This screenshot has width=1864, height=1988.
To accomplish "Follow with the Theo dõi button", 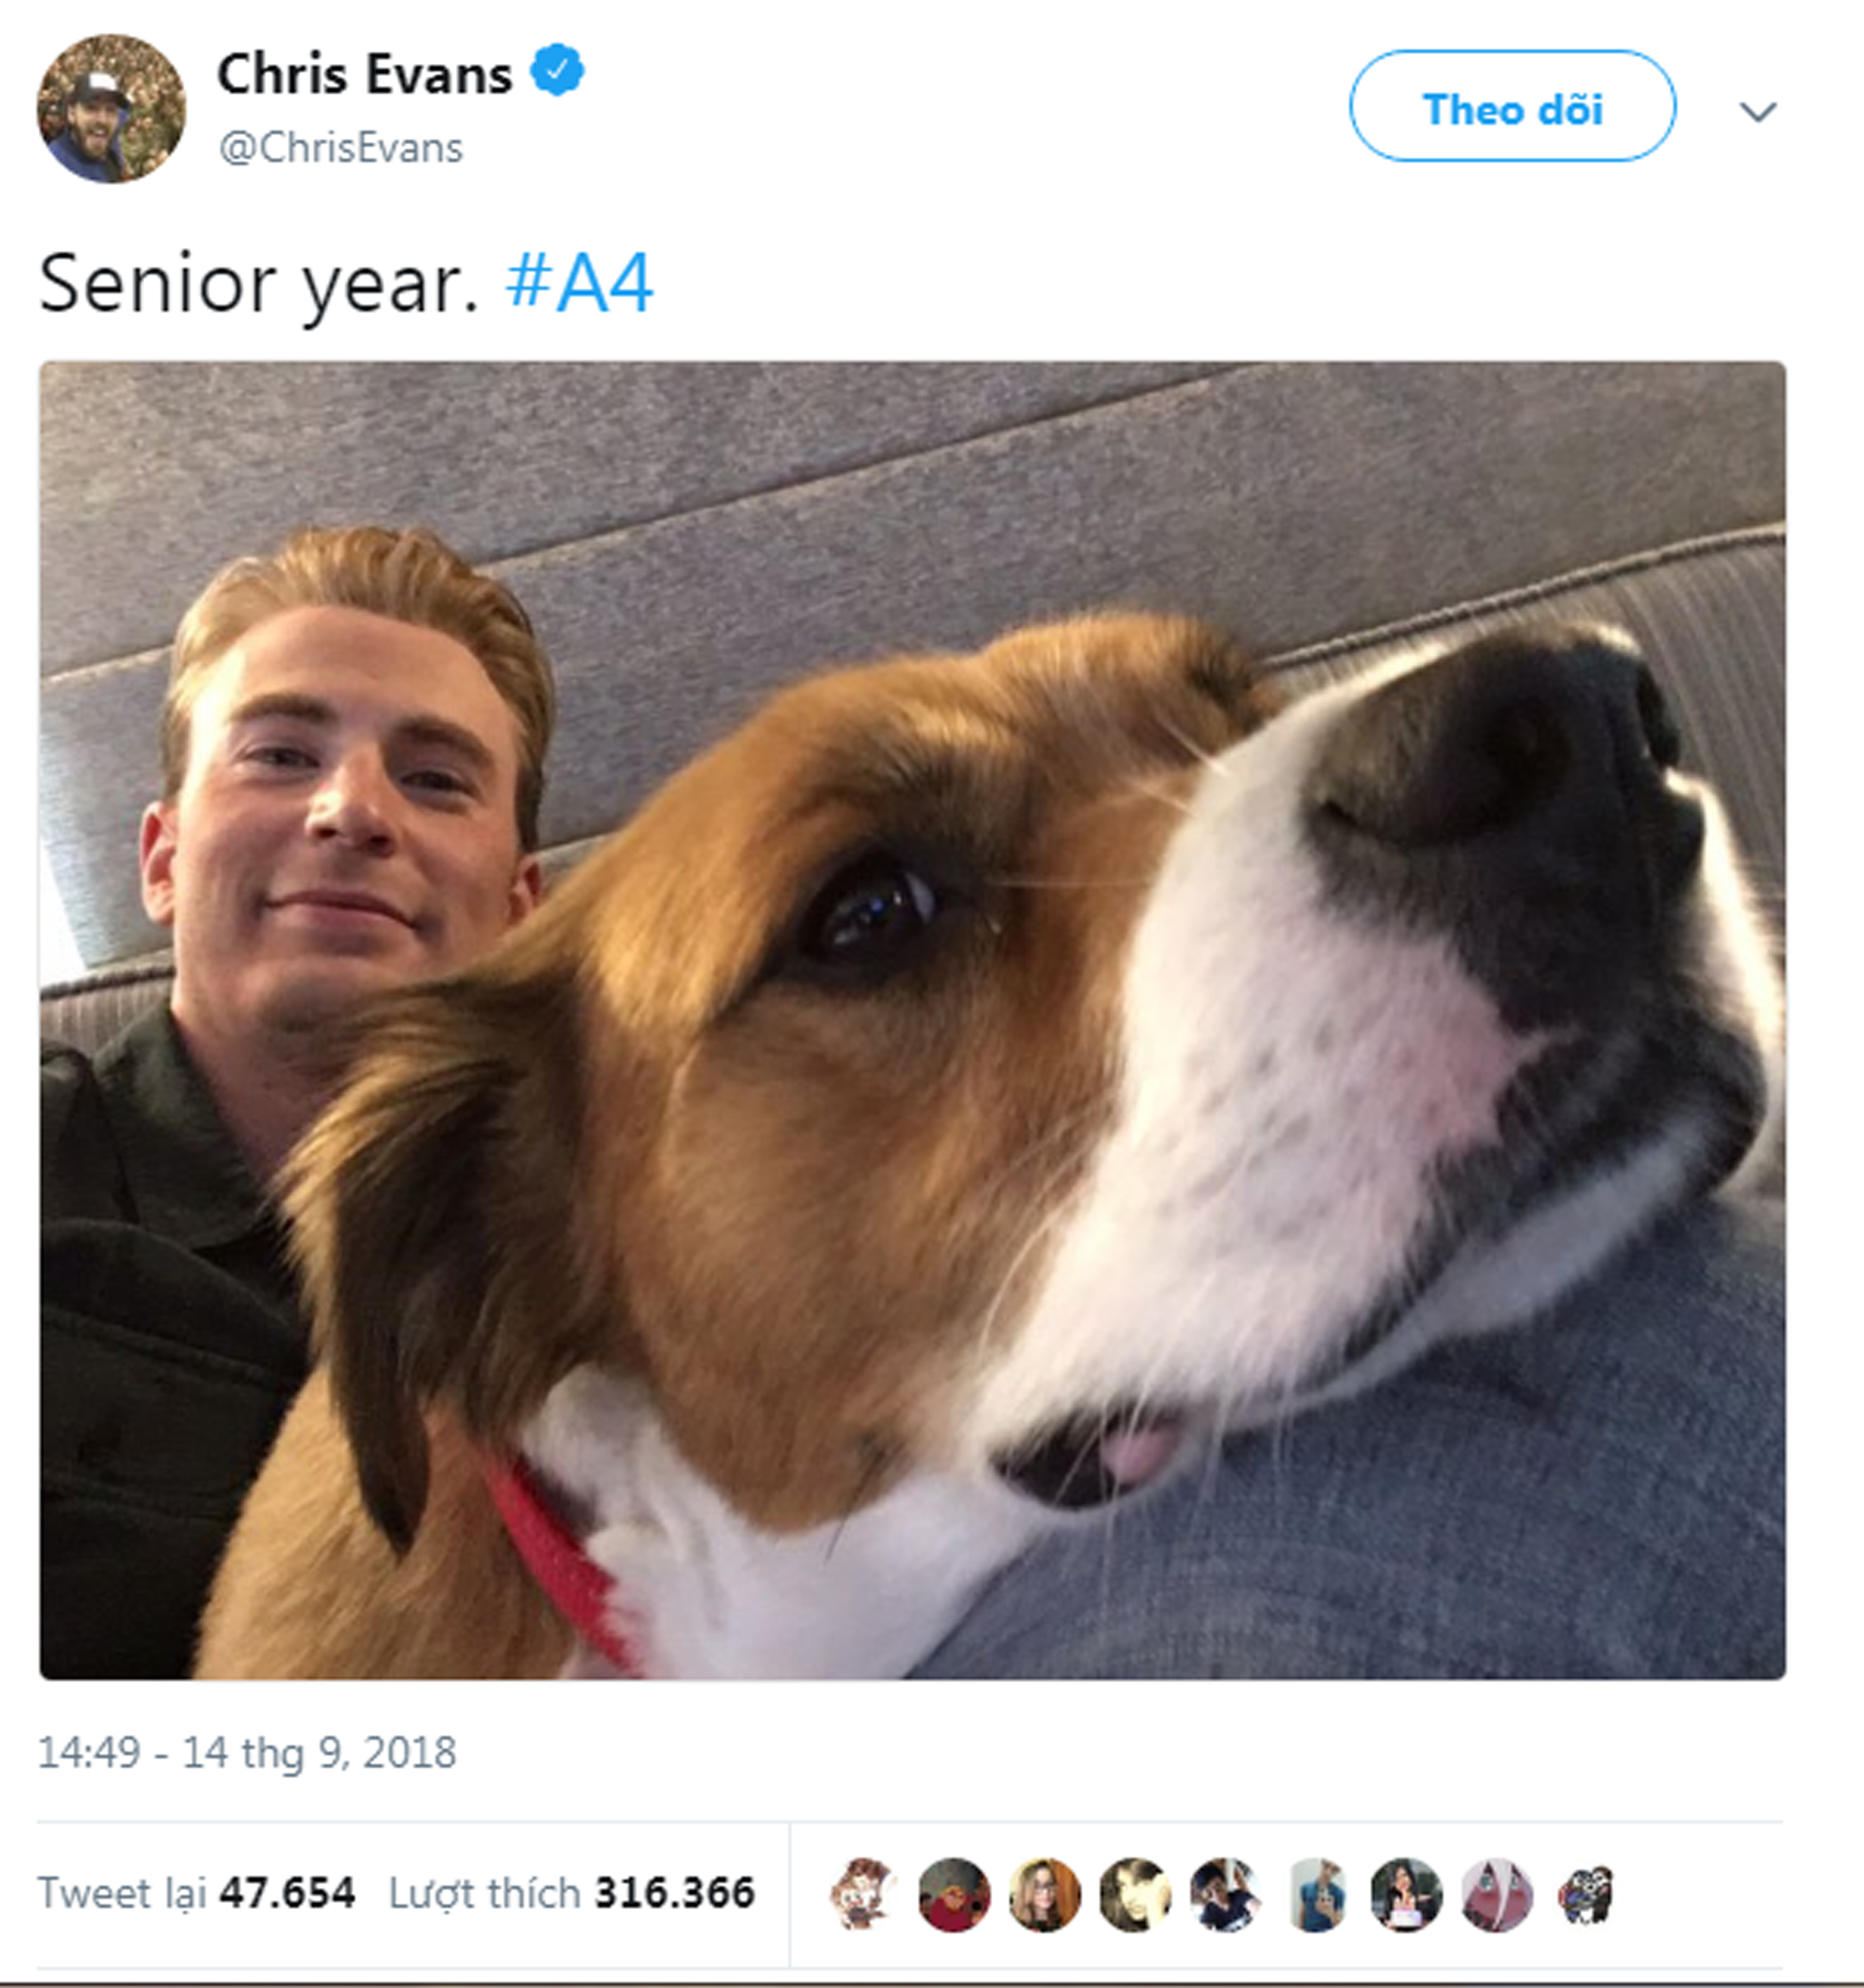I will pyautogui.click(x=1513, y=106).
